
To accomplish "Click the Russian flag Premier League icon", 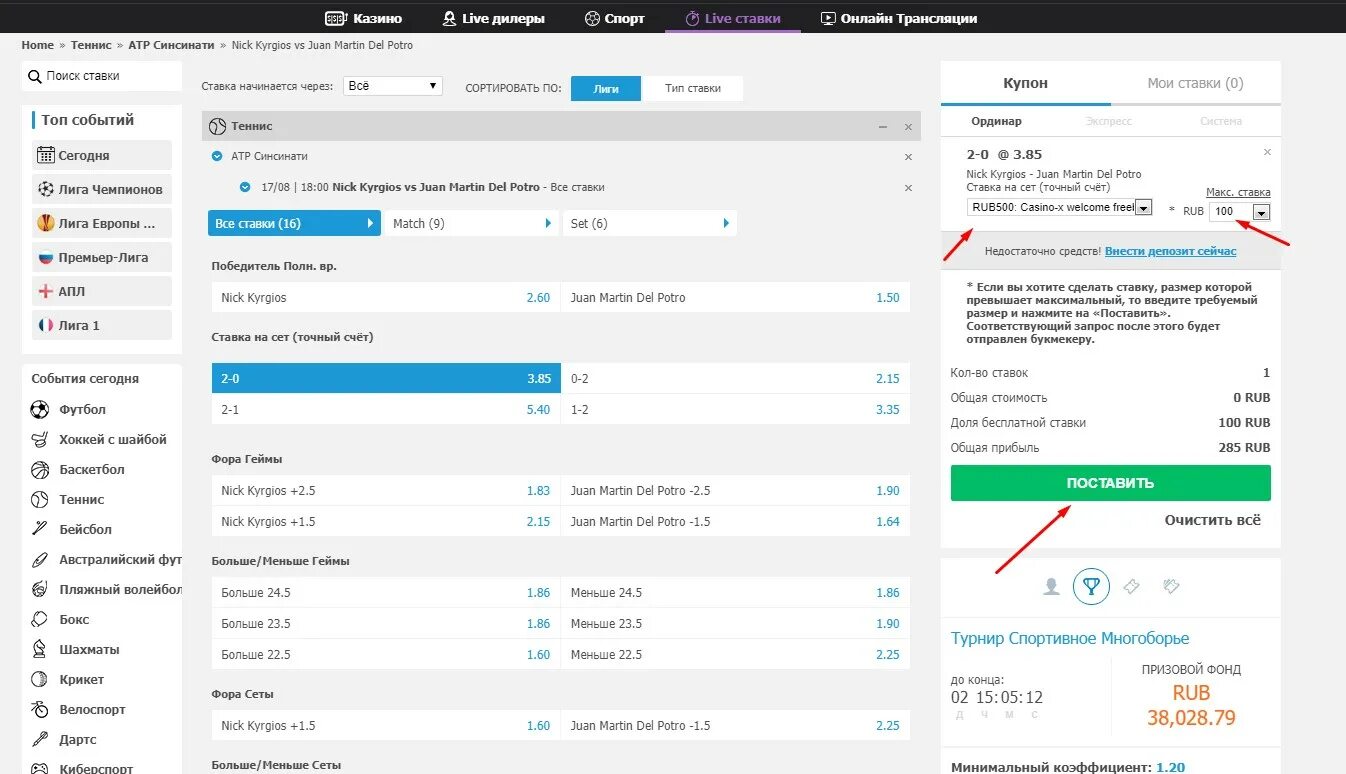I will coord(46,257).
